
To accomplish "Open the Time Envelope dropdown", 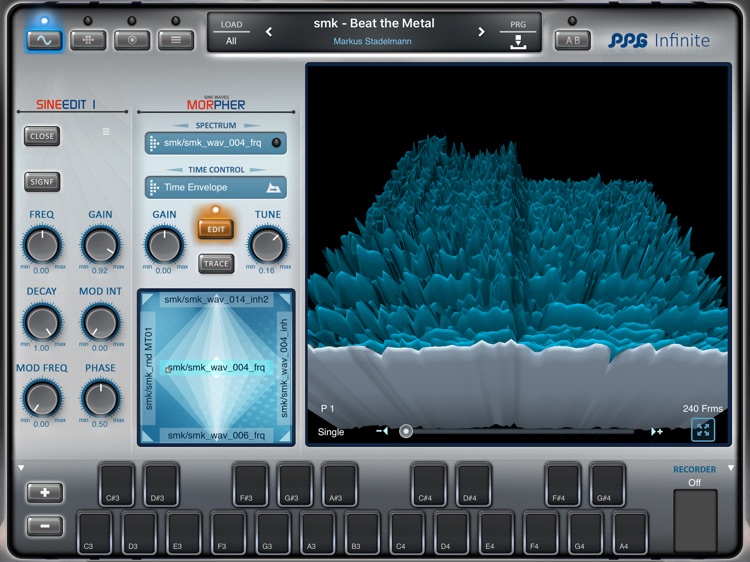I will 216,187.
